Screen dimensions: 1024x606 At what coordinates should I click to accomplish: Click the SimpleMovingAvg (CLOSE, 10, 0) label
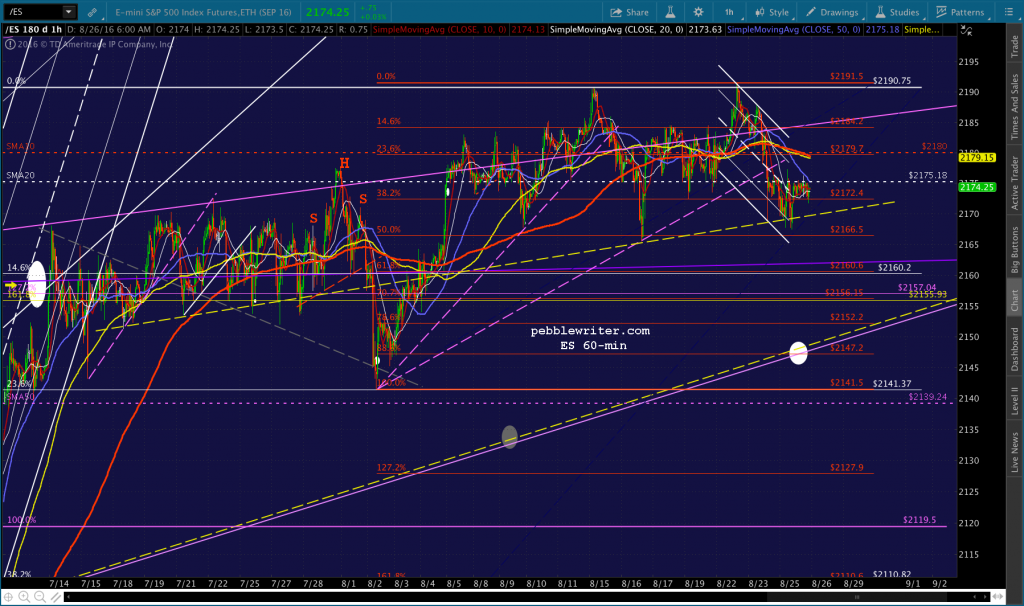coord(440,30)
